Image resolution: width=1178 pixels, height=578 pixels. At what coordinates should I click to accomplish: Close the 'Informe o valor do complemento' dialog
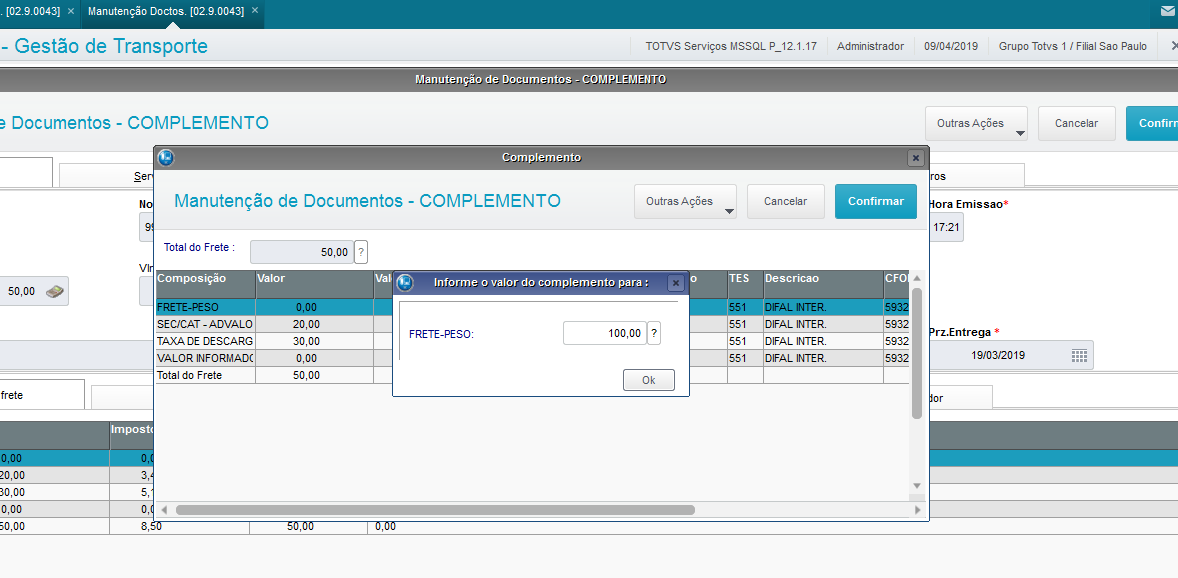675,283
